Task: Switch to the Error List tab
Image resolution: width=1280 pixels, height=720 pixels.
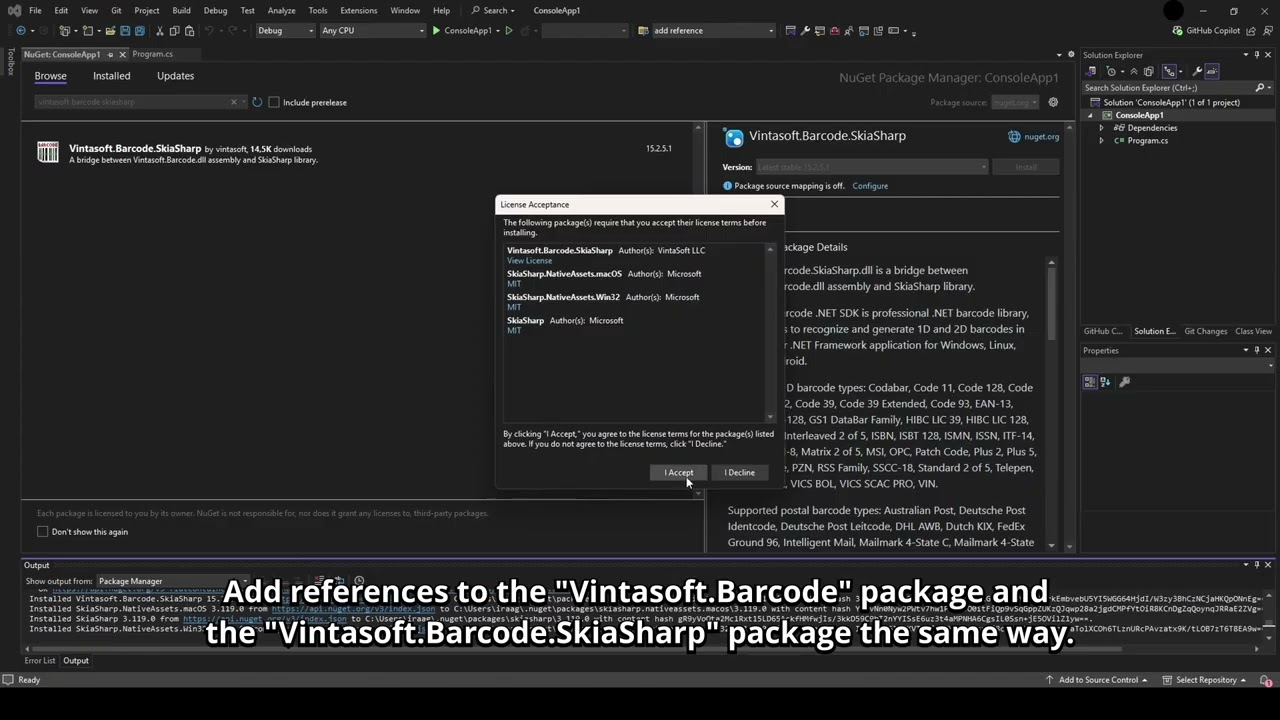Action: point(41,661)
